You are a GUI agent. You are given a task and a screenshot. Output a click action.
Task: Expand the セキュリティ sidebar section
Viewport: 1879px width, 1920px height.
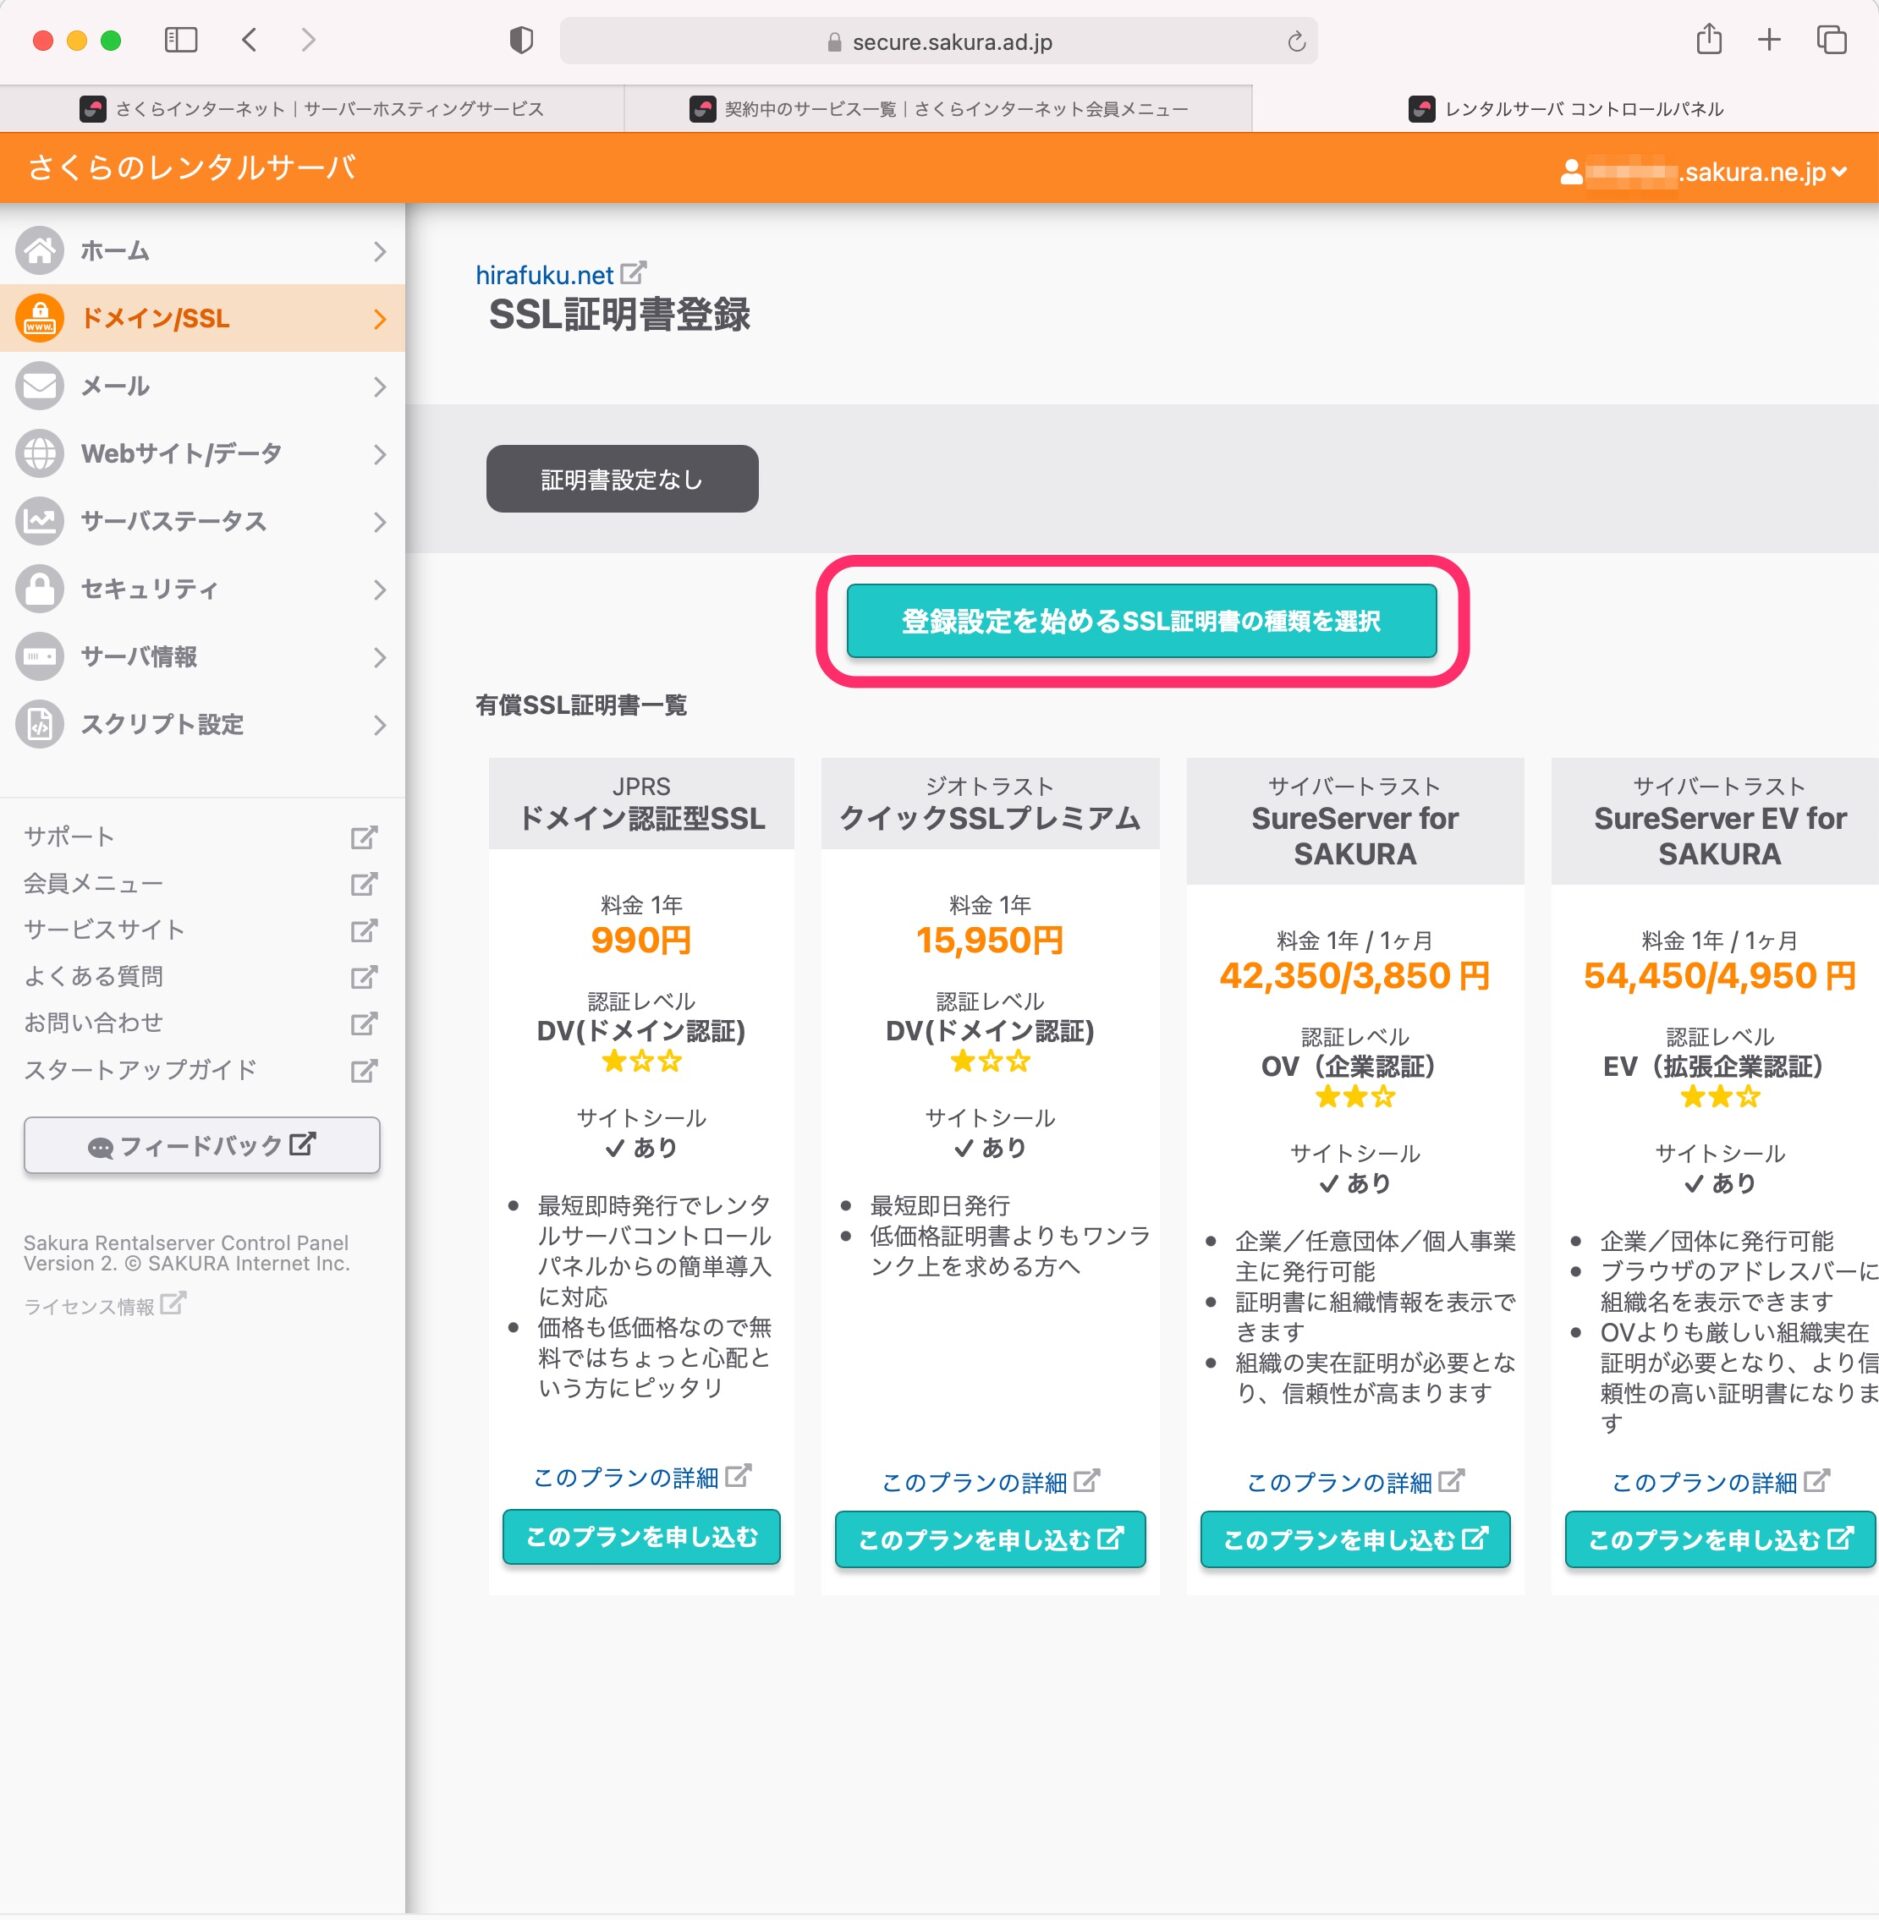(x=200, y=589)
